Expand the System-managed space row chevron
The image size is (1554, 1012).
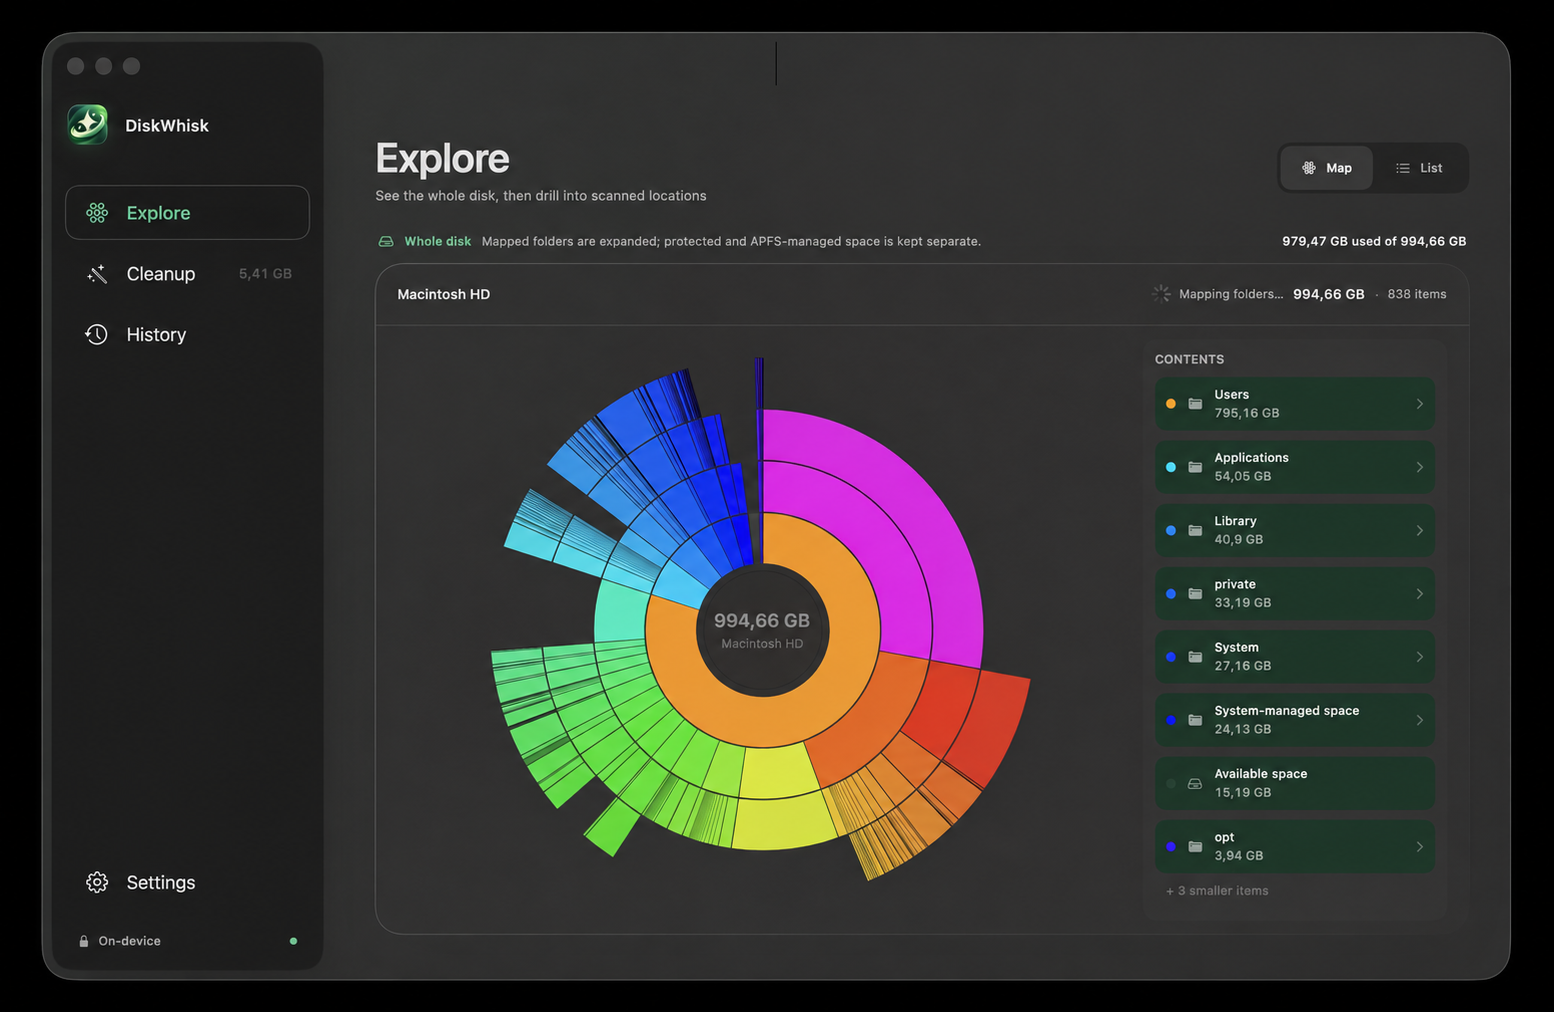(1419, 720)
